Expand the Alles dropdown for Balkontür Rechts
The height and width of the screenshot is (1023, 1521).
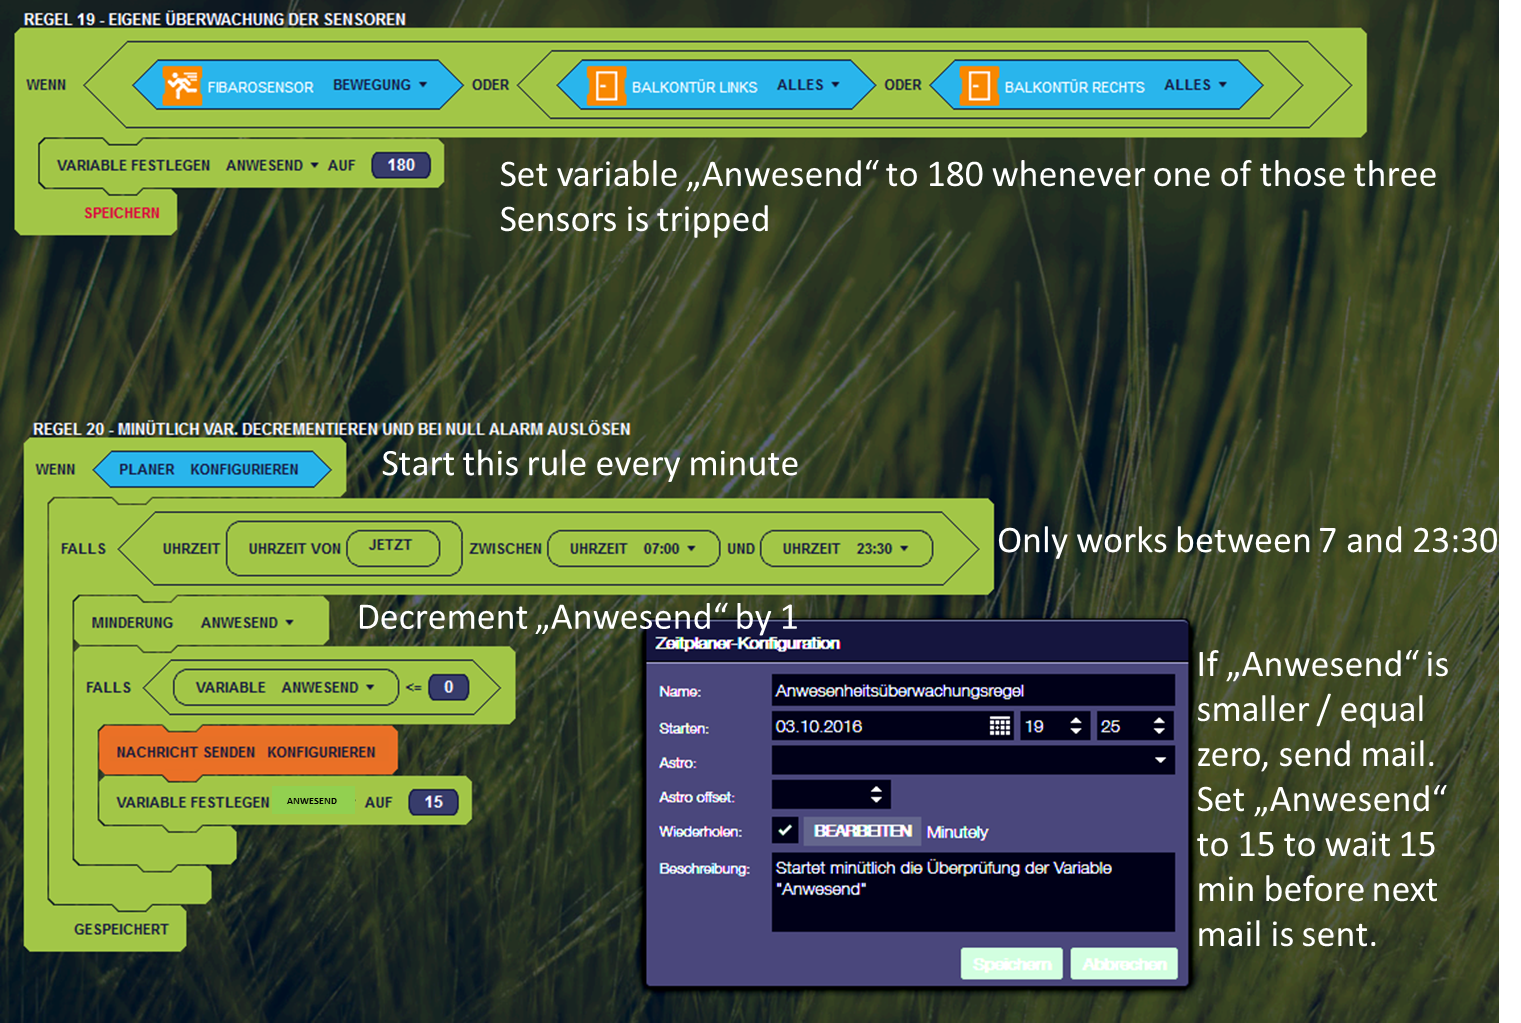(x=1195, y=85)
